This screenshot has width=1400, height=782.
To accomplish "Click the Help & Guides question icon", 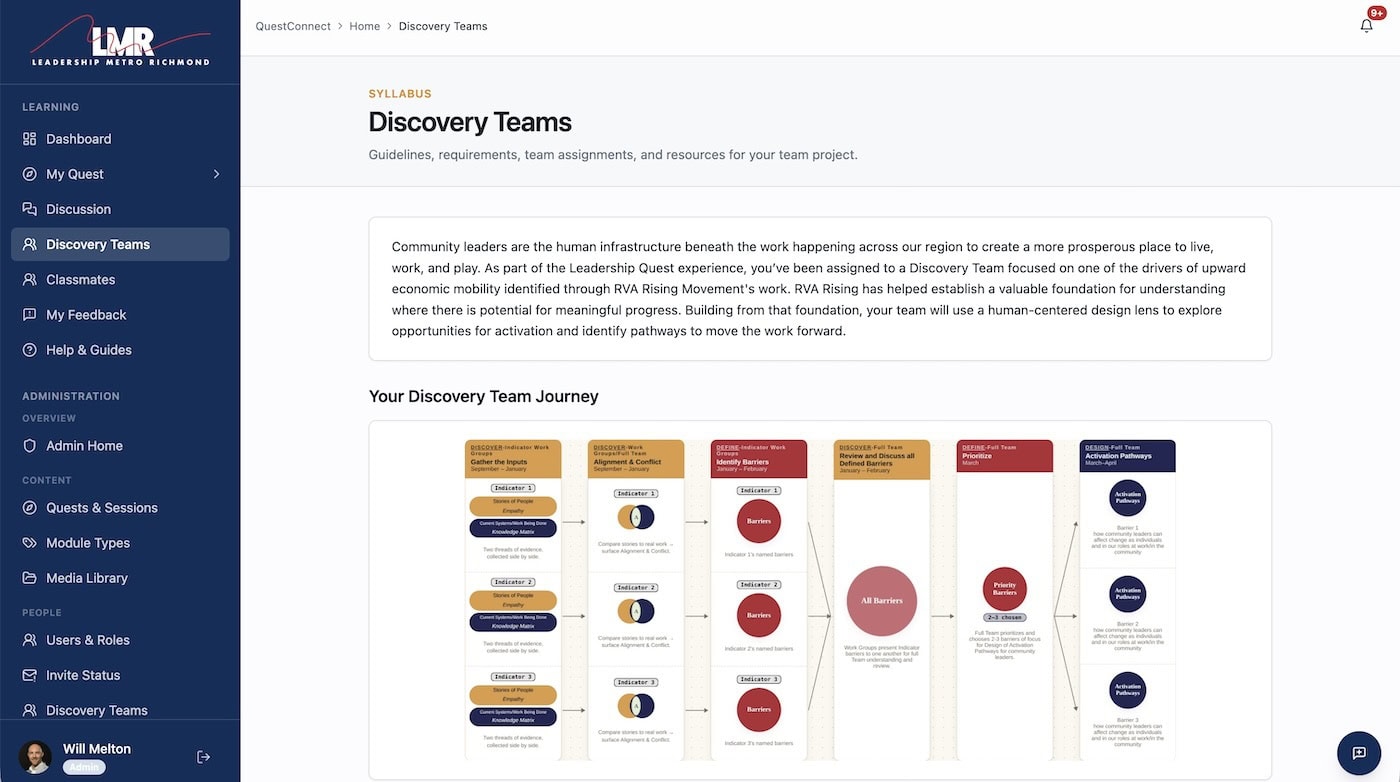I will coord(30,350).
